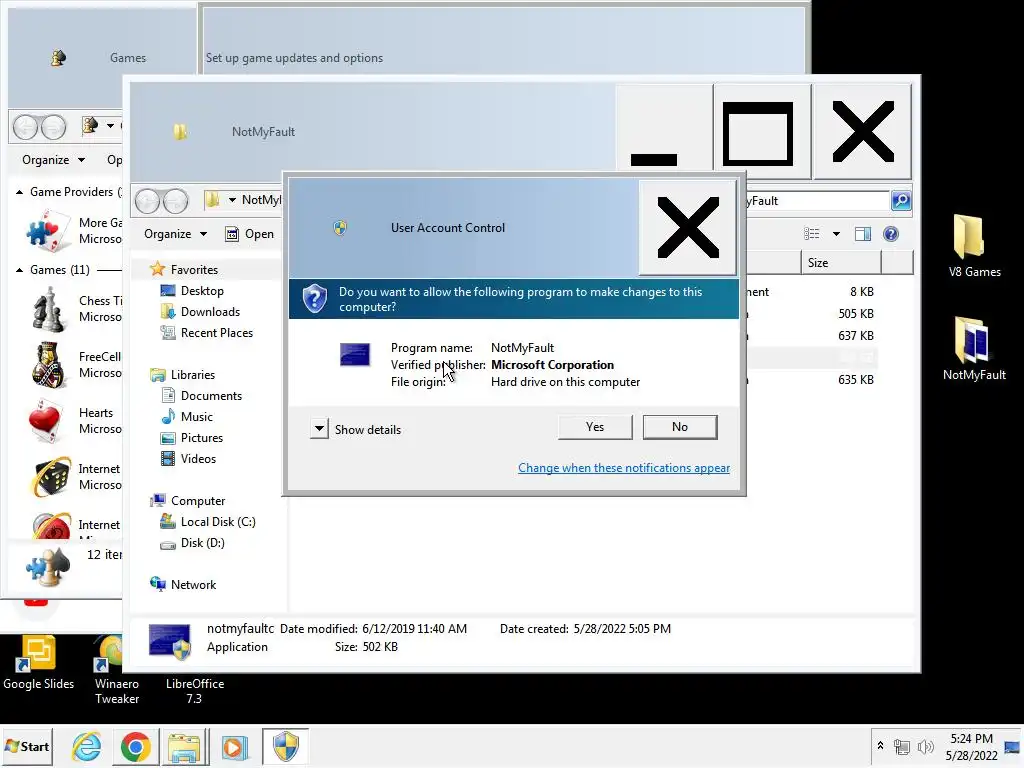Click No in User Account Control
1024x768 pixels.
(x=680, y=426)
